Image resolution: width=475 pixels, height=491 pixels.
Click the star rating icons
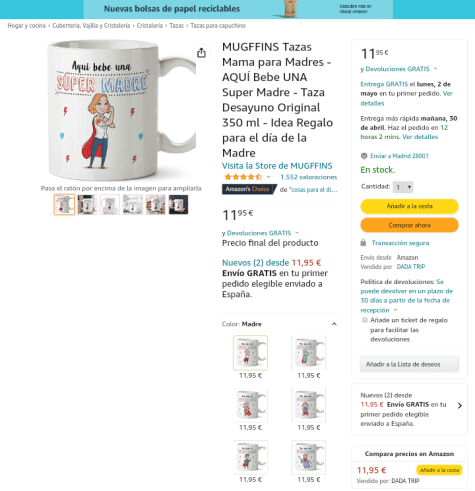coord(243,177)
